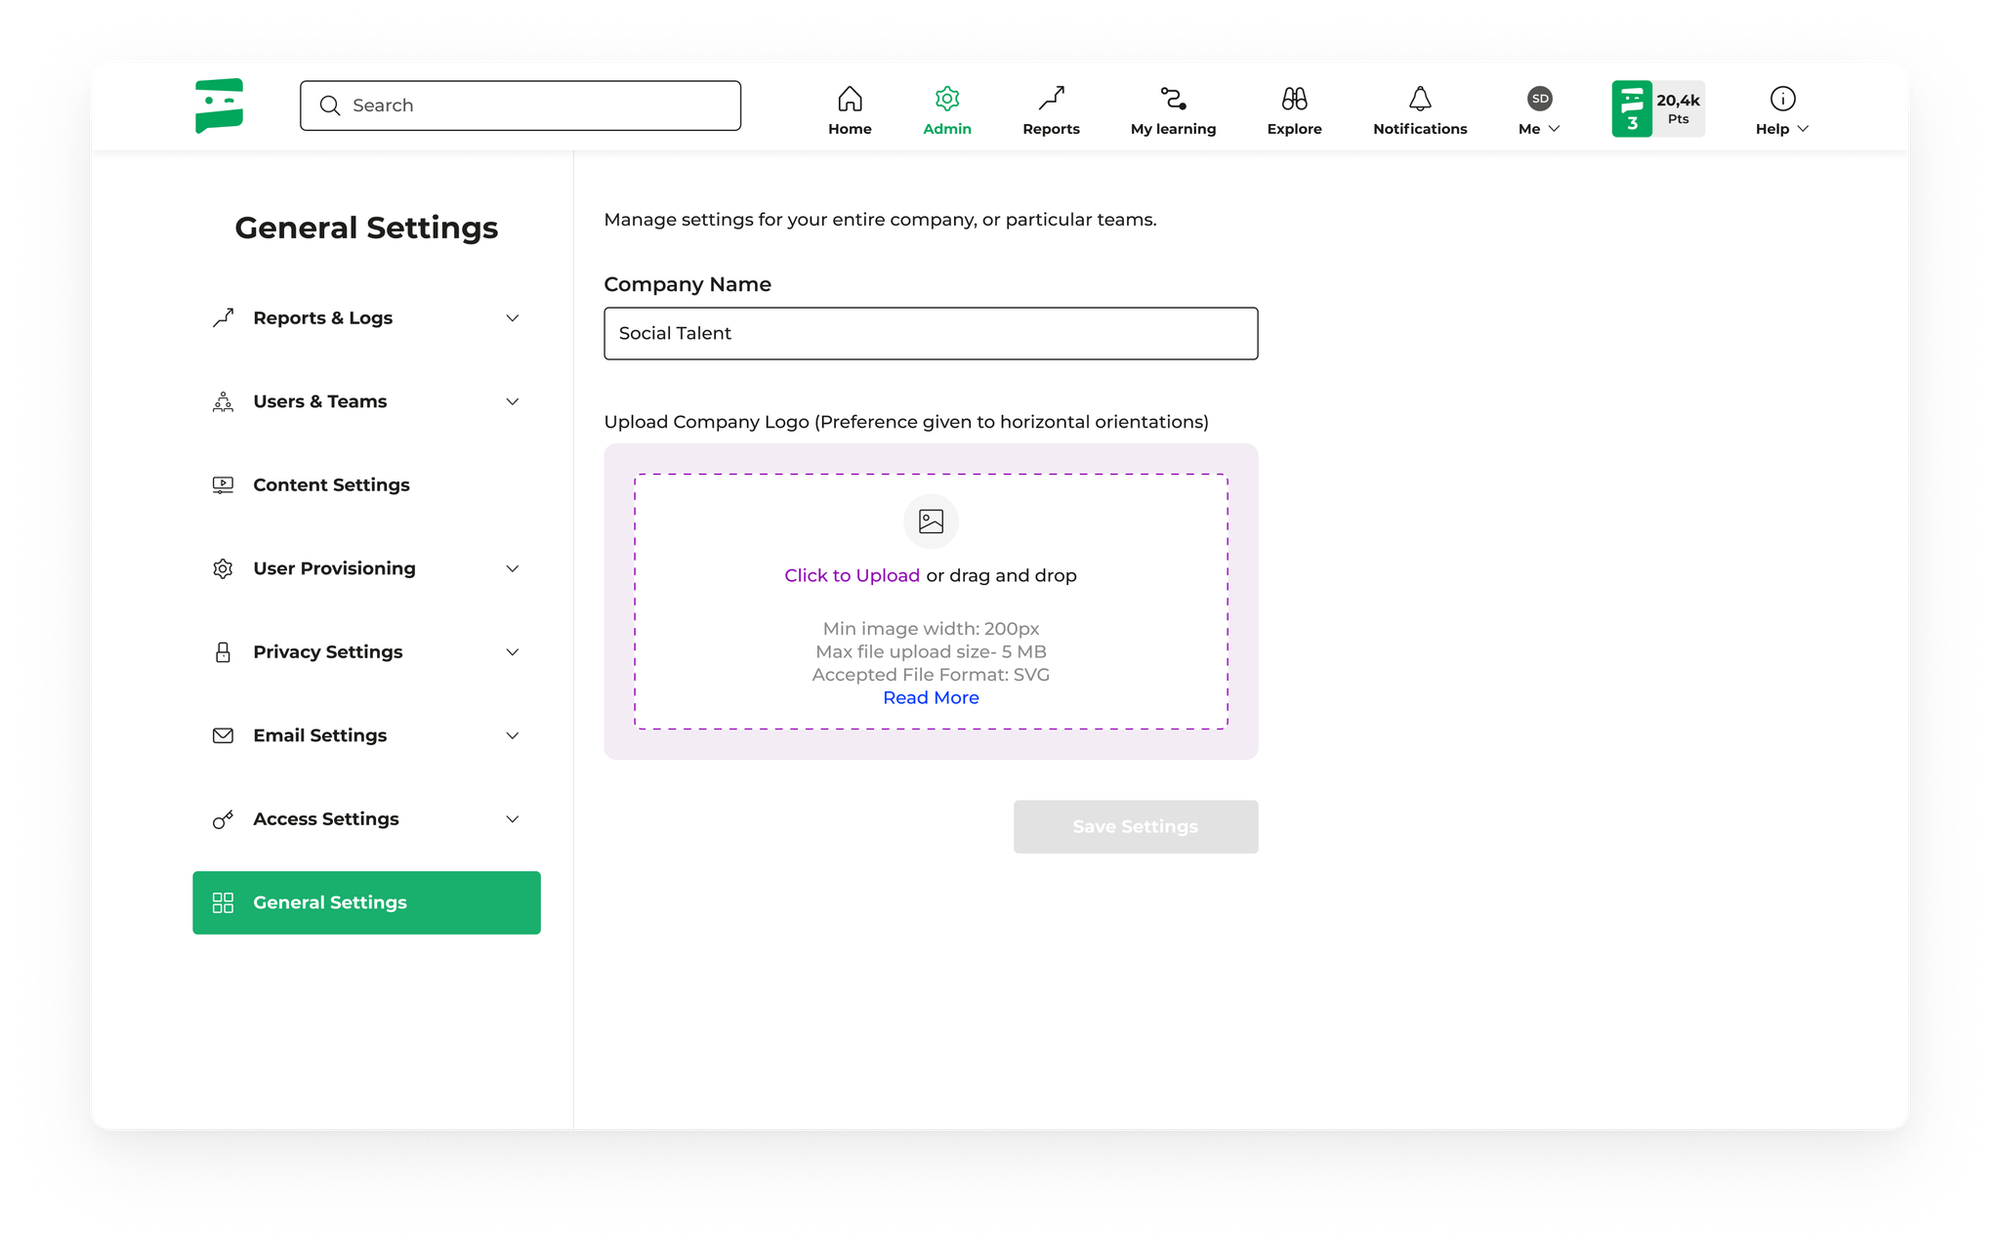Expand the Privacy Settings chevron

pyautogui.click(x=512, y=652)
